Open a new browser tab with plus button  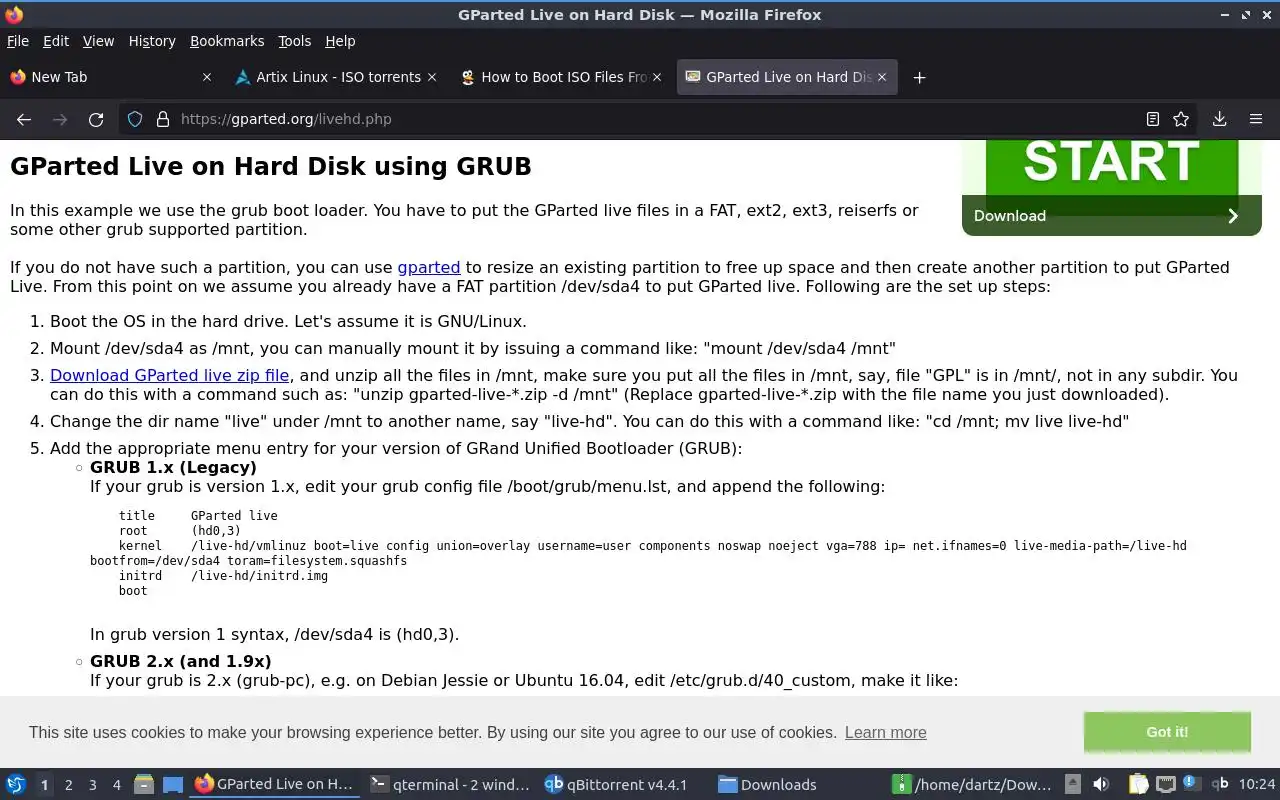[919, 77]
